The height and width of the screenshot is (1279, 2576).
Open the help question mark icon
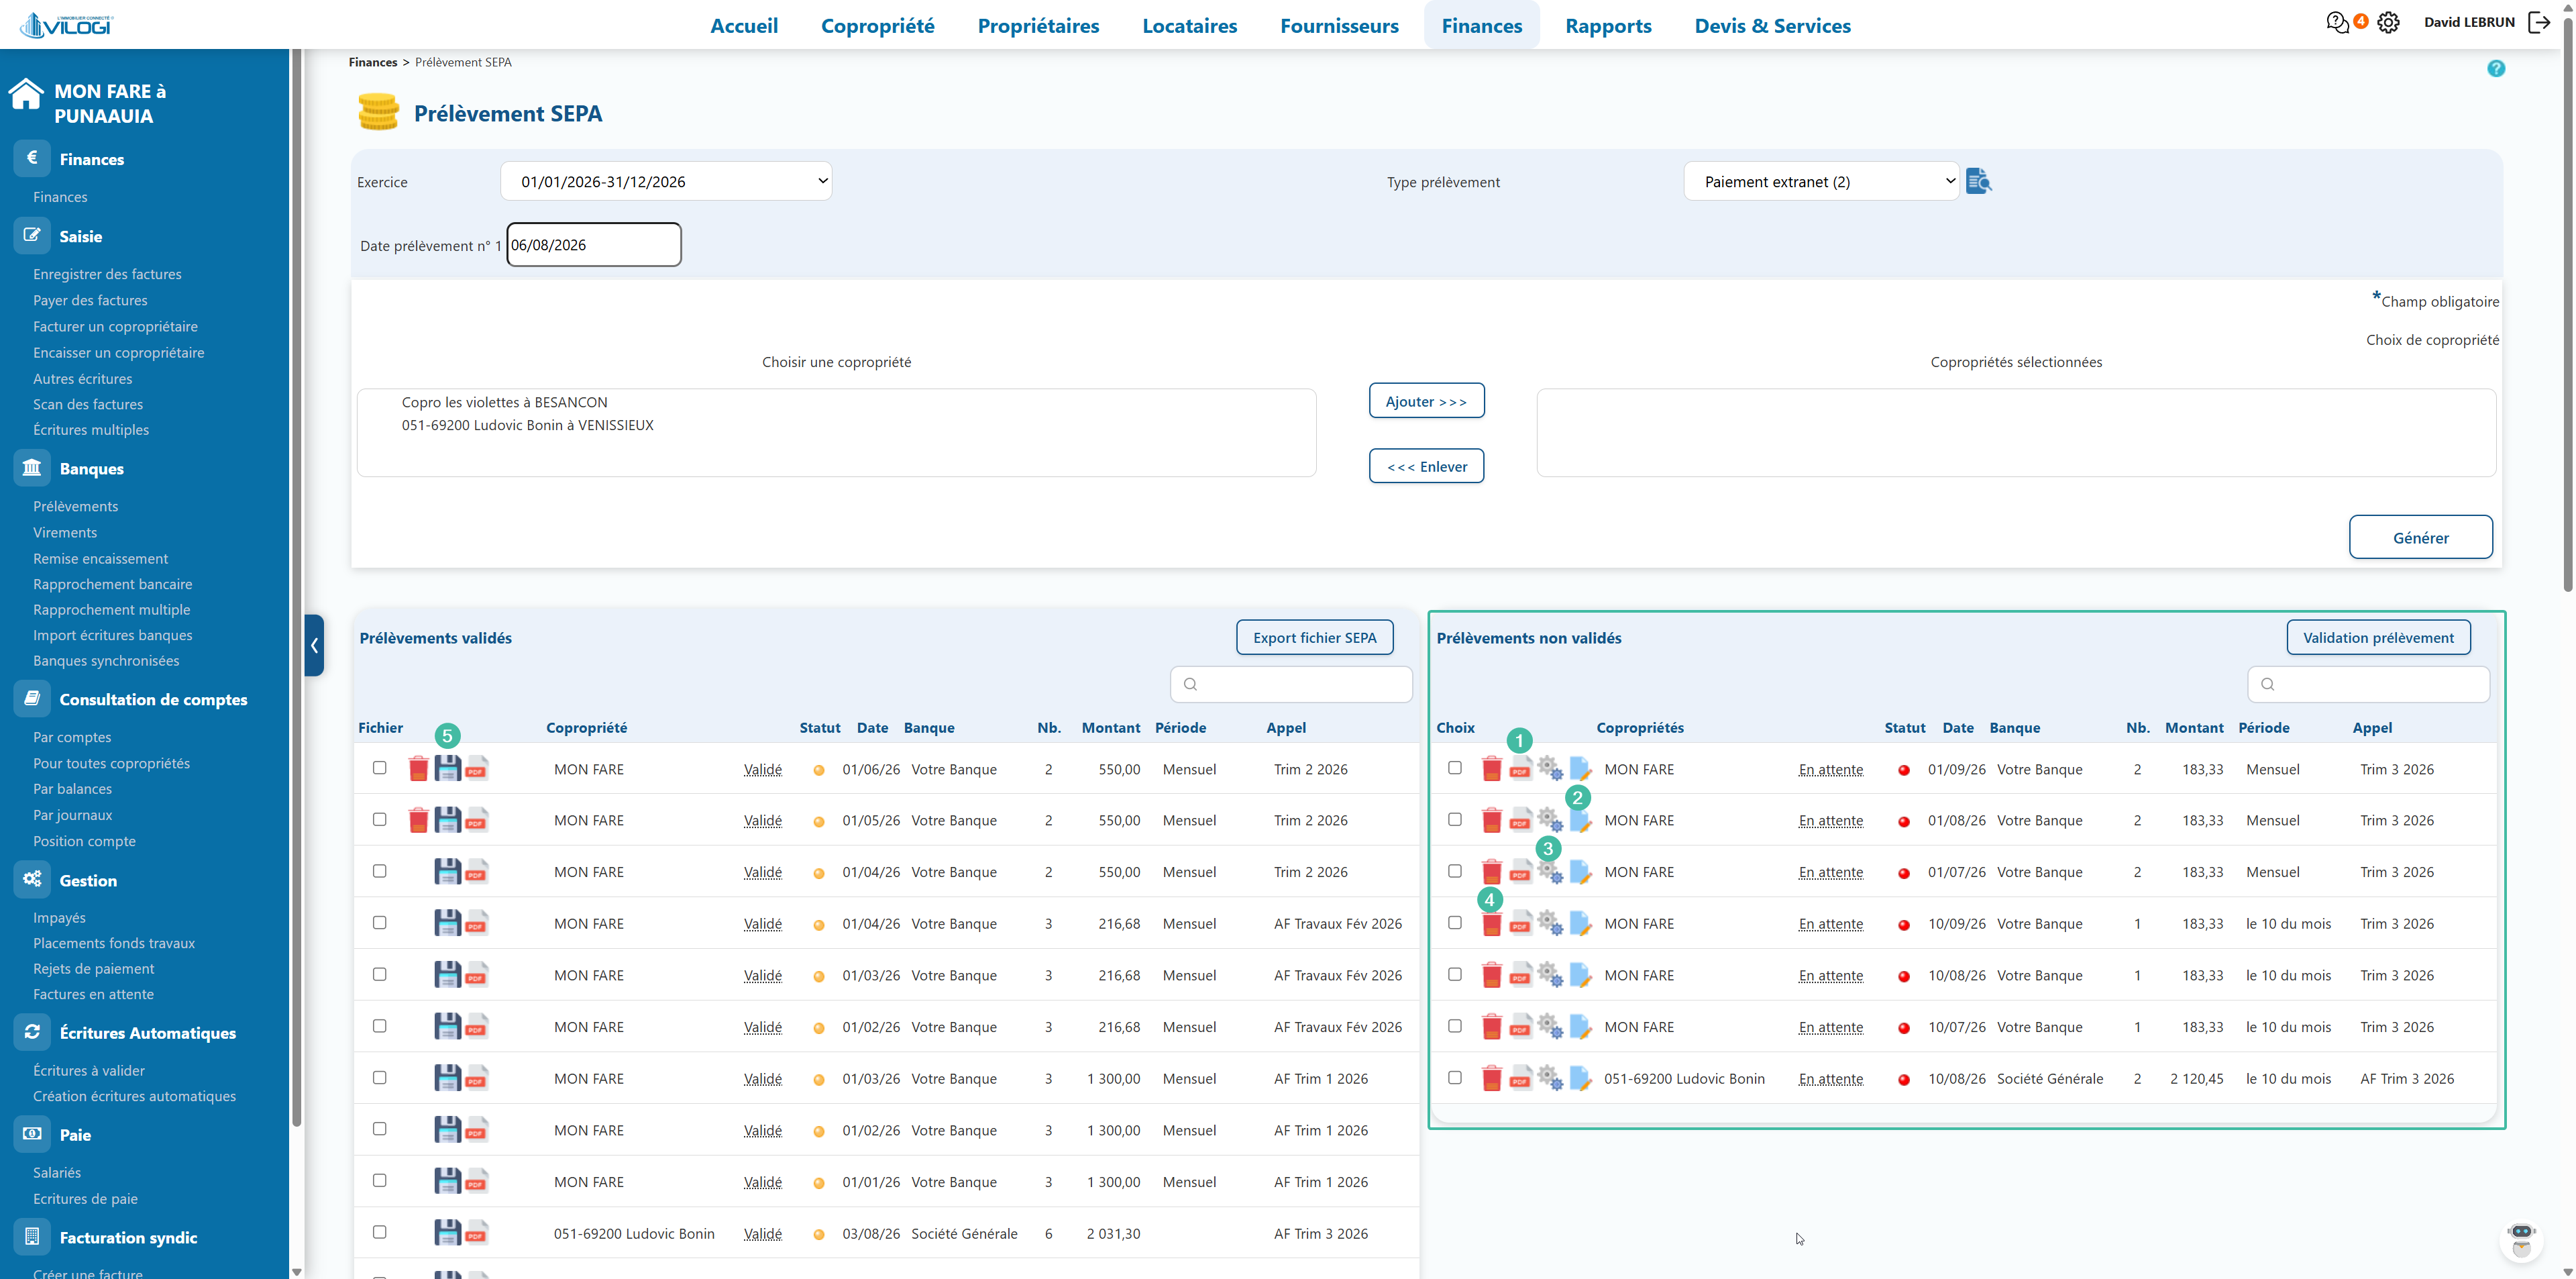tap(2496, 68)
